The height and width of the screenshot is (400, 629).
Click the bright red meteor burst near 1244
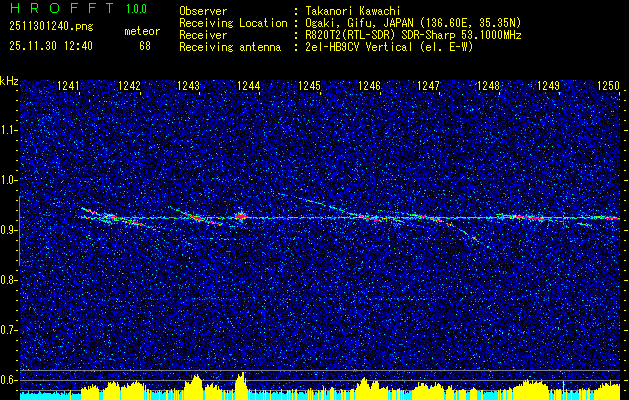click(240, 217)
